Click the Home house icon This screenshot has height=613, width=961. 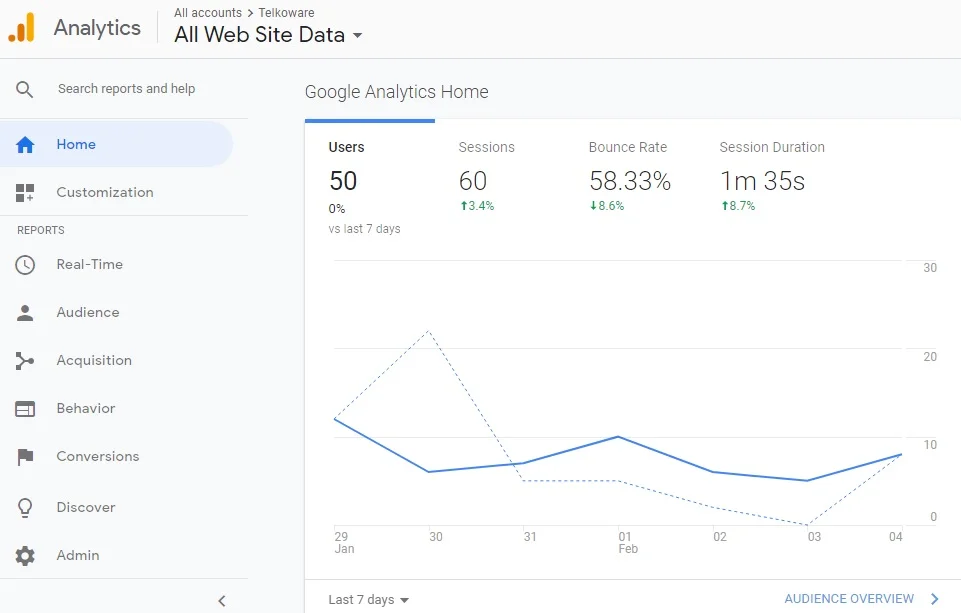(25, 145)
